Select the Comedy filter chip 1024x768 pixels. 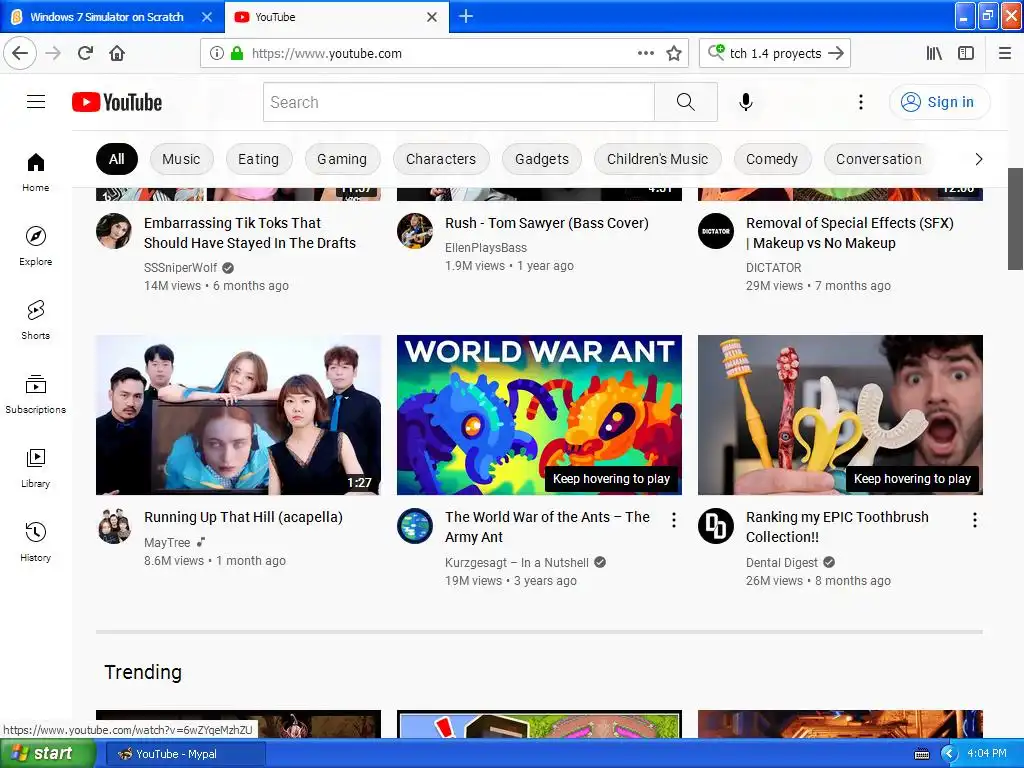772,159
